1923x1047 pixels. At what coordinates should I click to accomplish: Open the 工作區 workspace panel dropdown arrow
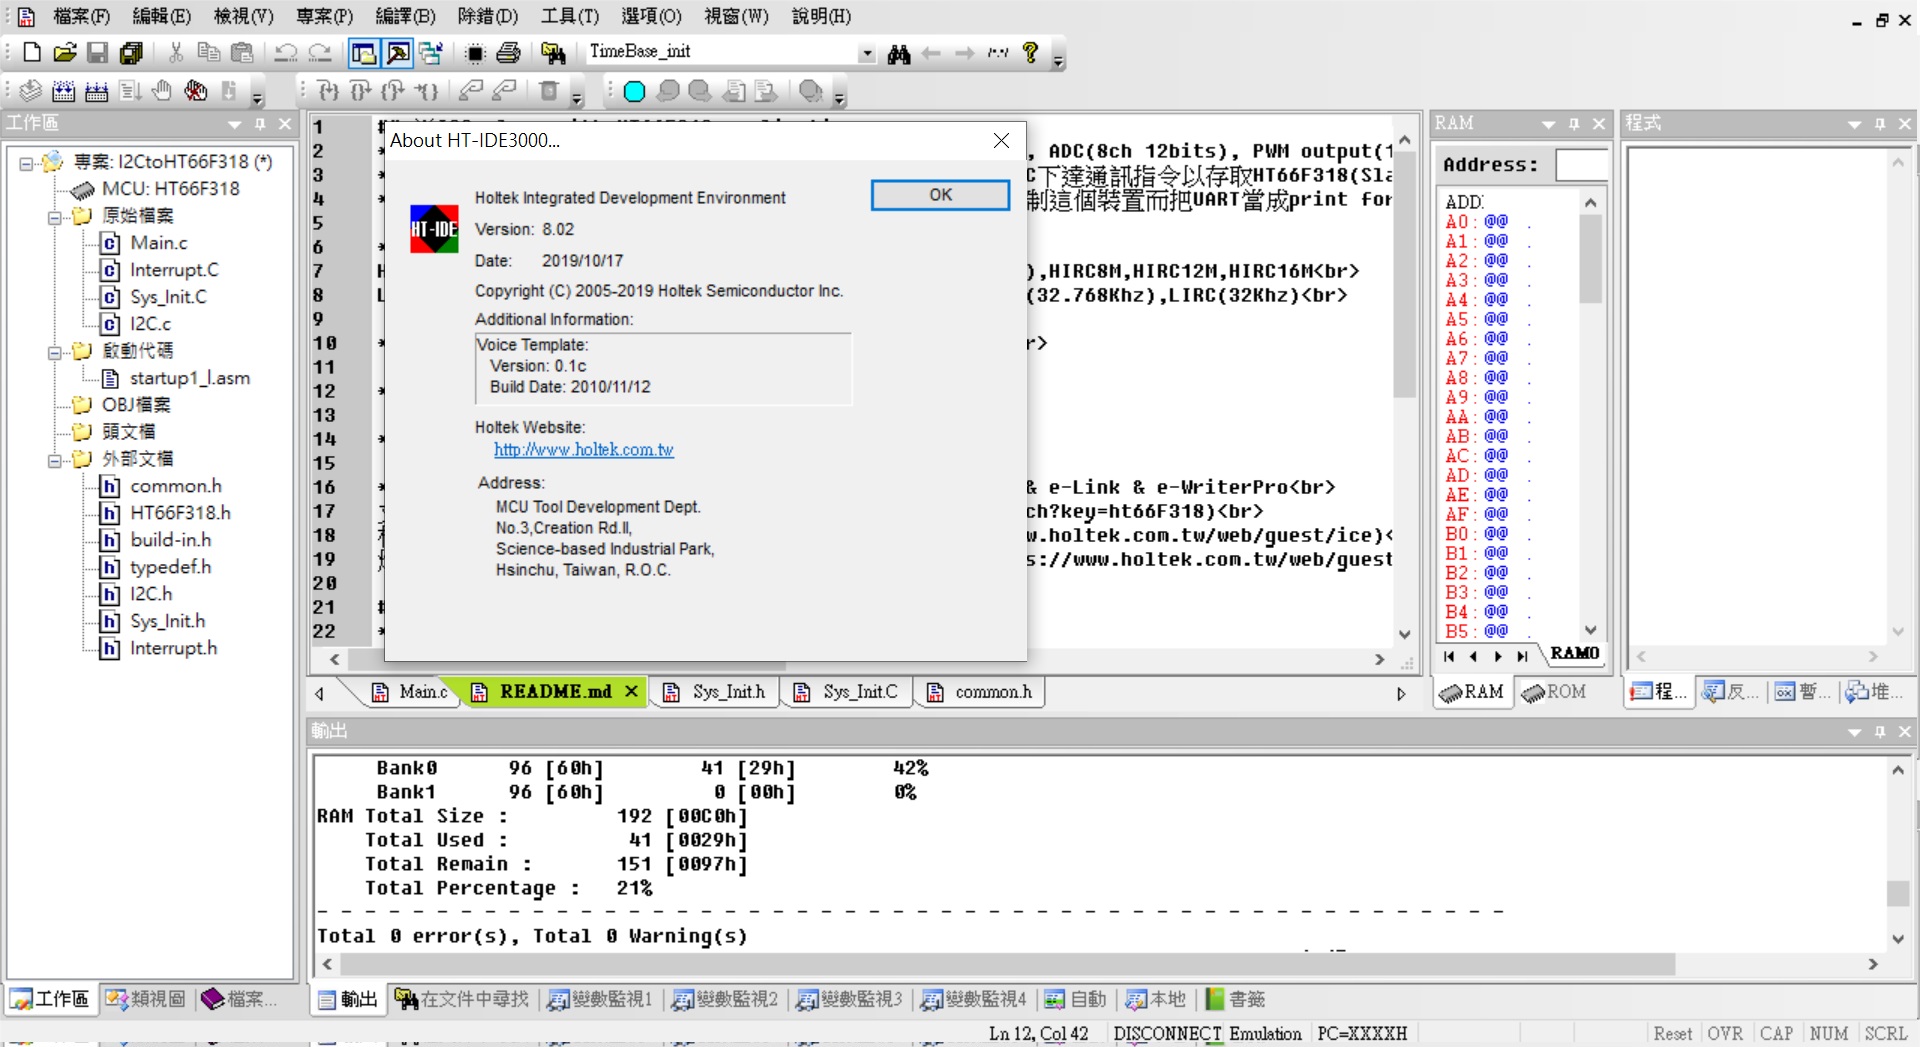pyautogui.click(x=235, y=124)
